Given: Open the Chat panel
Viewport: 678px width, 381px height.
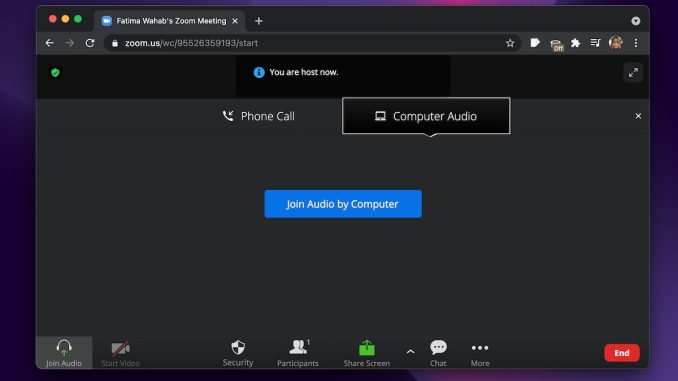Looking at the screenshot, I should [x=438, y=352].
